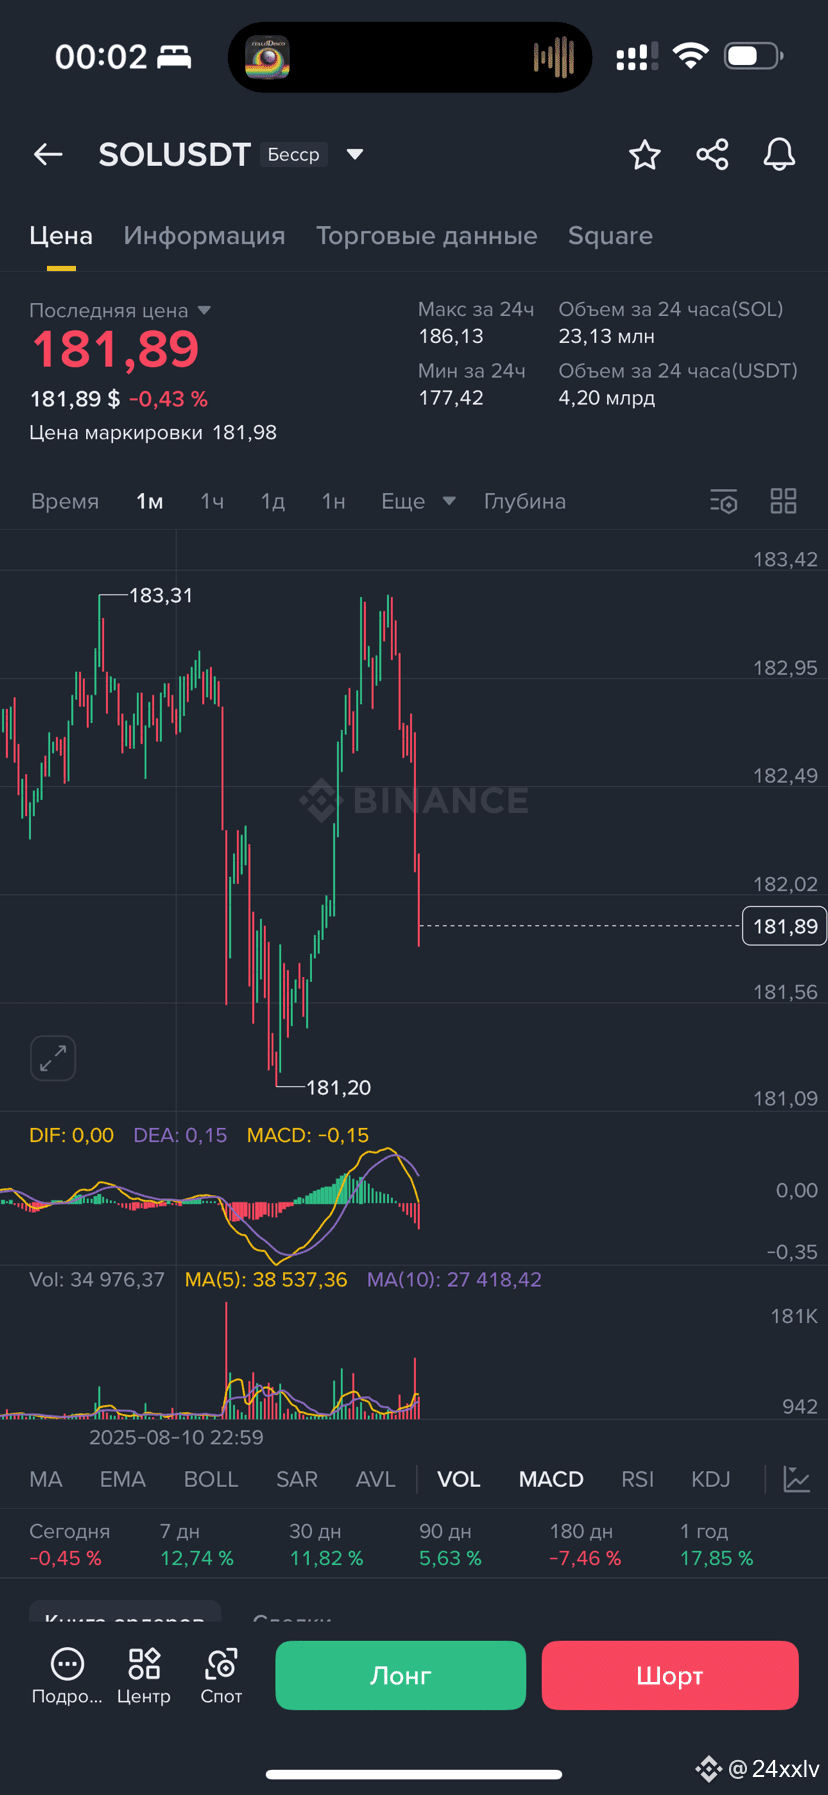This screenshot has height=1795, width=828.
Task: Toggle the BOLL indicator
Action: click(x=211, y=1479)
